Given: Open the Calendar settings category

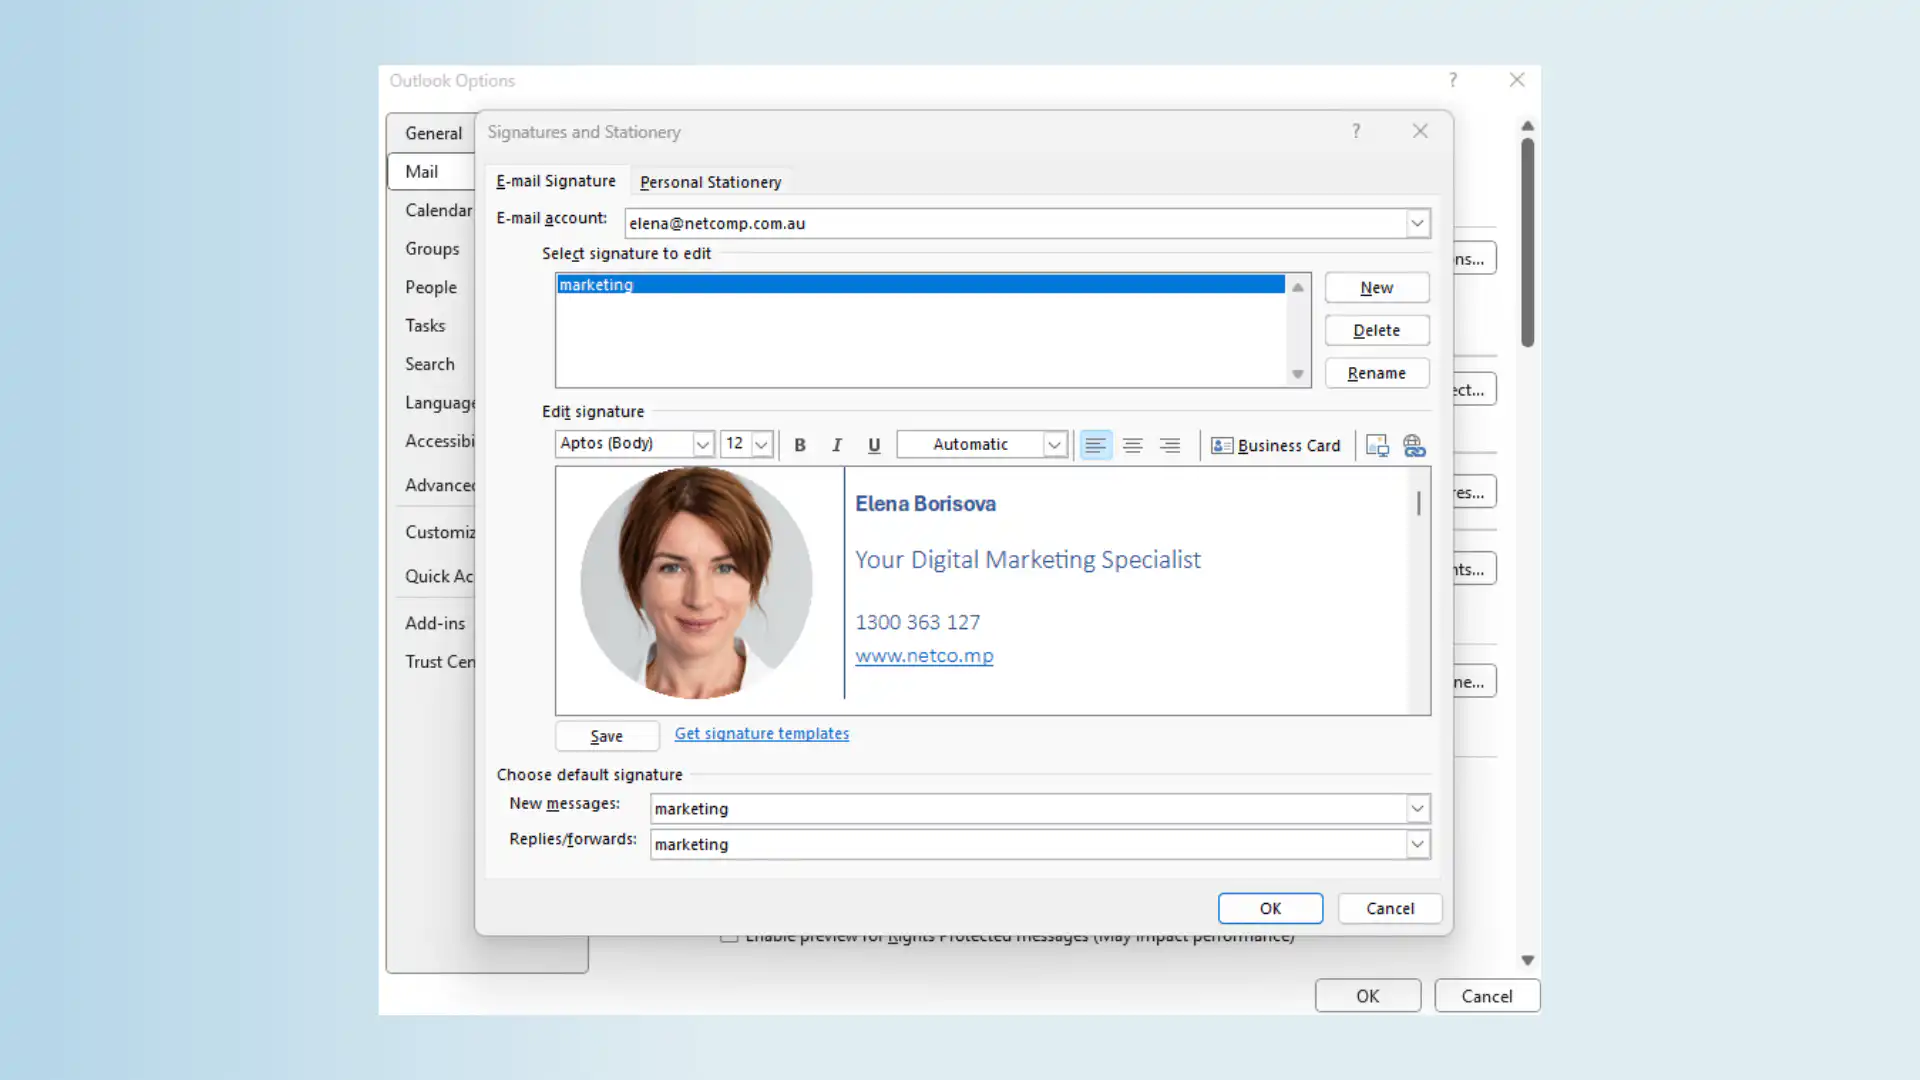Looking at the screenshot, I should (x=438, y=210).
